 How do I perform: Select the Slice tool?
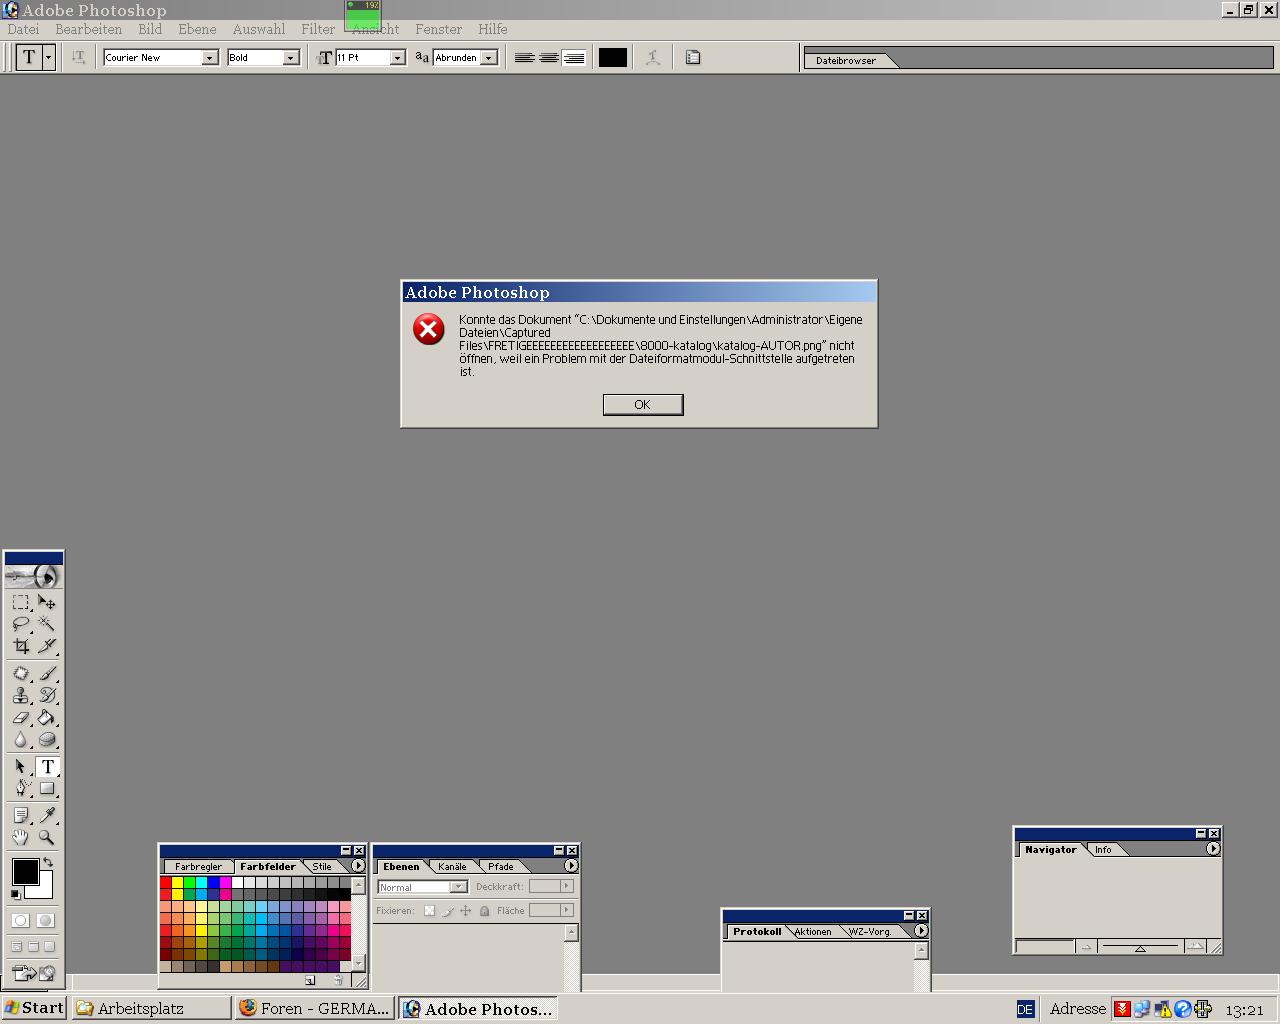46,646
